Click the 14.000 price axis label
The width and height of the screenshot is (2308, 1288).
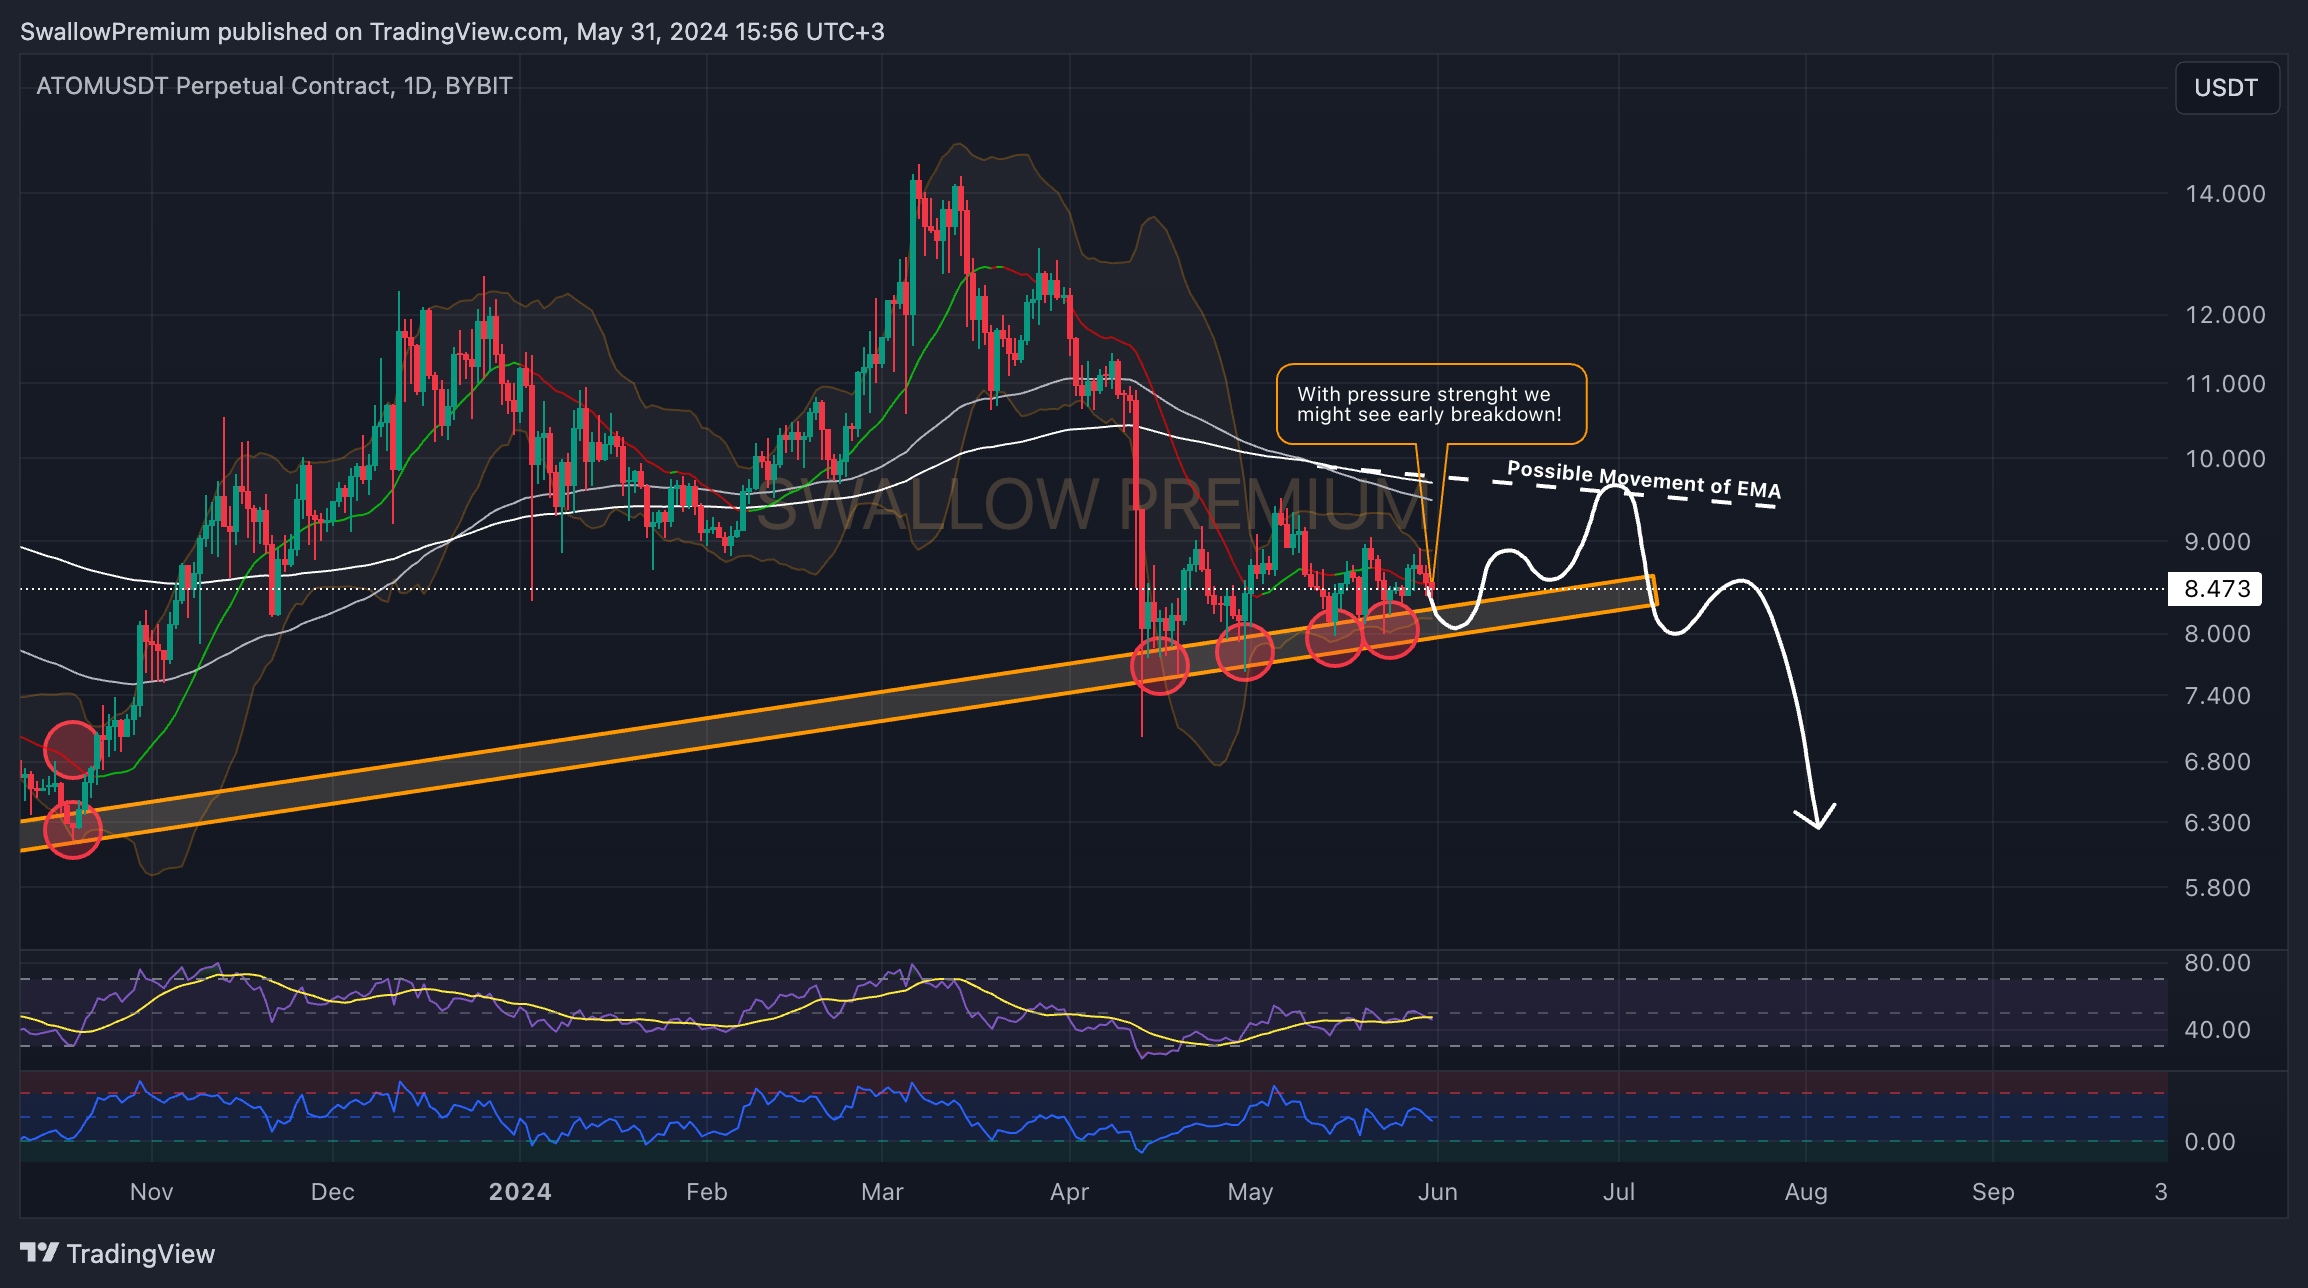2225,194
